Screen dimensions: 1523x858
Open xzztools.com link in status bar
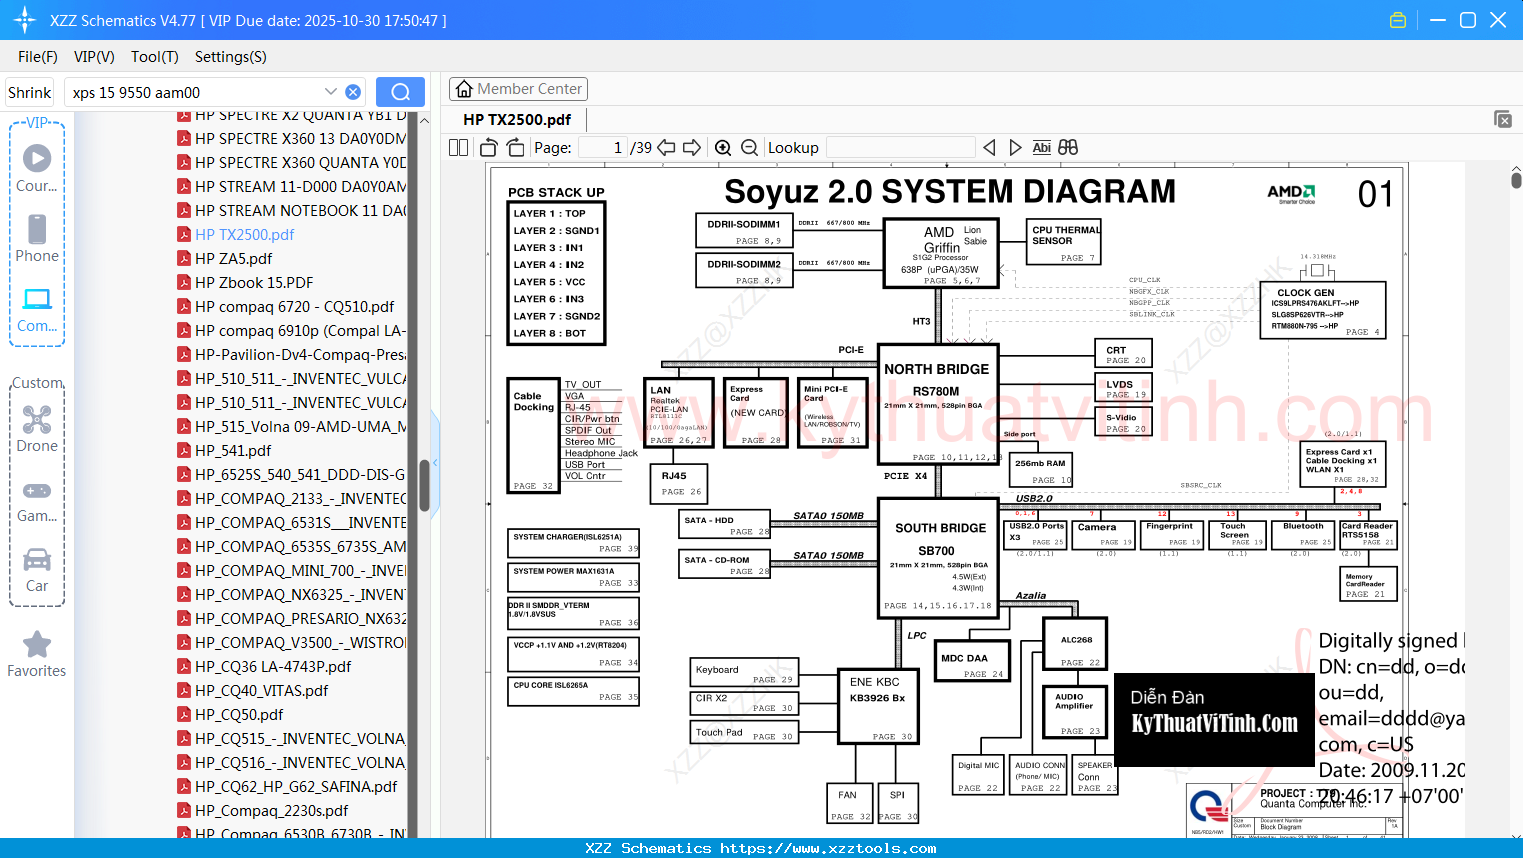828,848
